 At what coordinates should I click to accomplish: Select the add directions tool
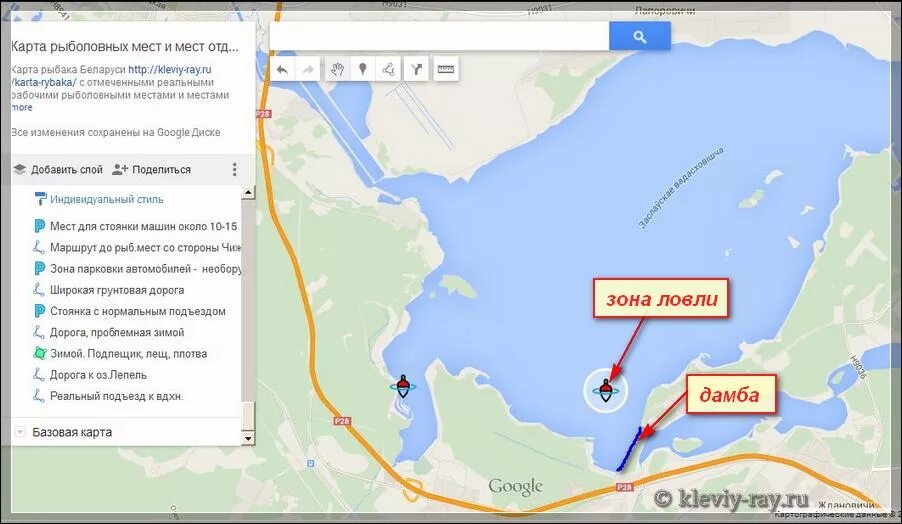[x=416, y=70]
